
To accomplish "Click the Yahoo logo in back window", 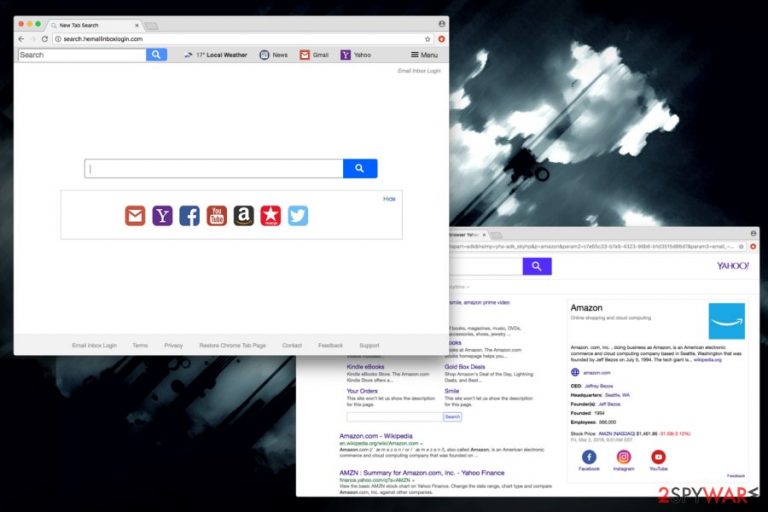I will click(733, 266).
